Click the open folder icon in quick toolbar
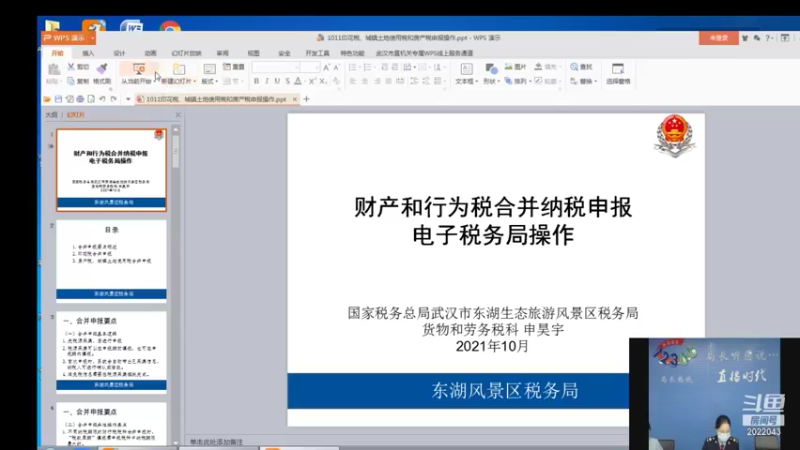This screenshot has width=800, height=450. click(x=47, y=99)
